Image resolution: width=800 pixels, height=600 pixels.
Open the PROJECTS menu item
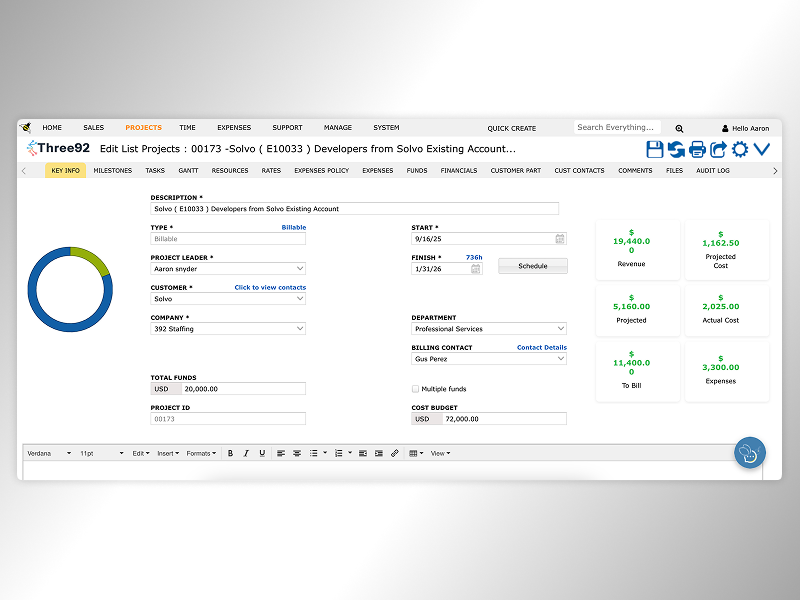coord(143,127)
